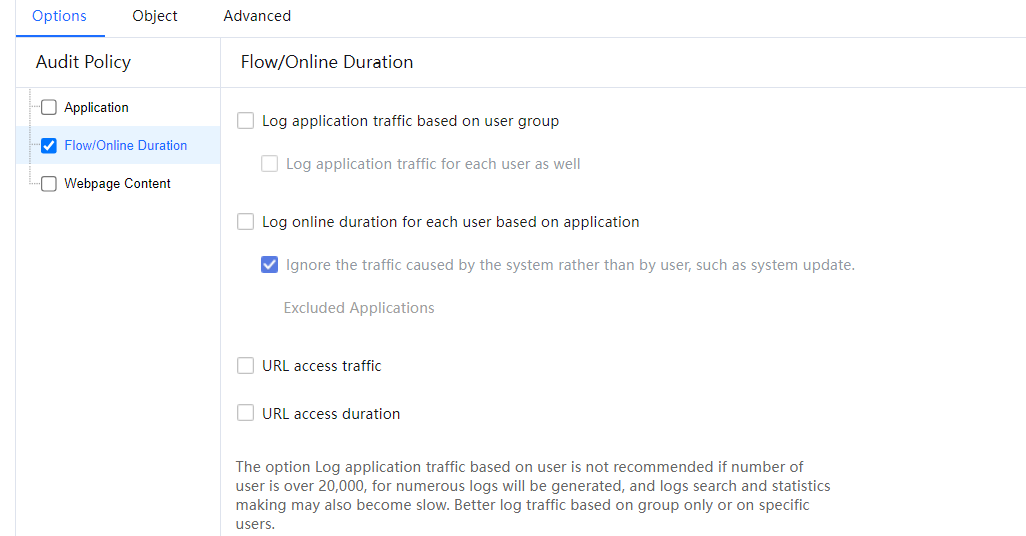Open the Object tab
The image size is (1026, 536).
(x=155, y=16)
